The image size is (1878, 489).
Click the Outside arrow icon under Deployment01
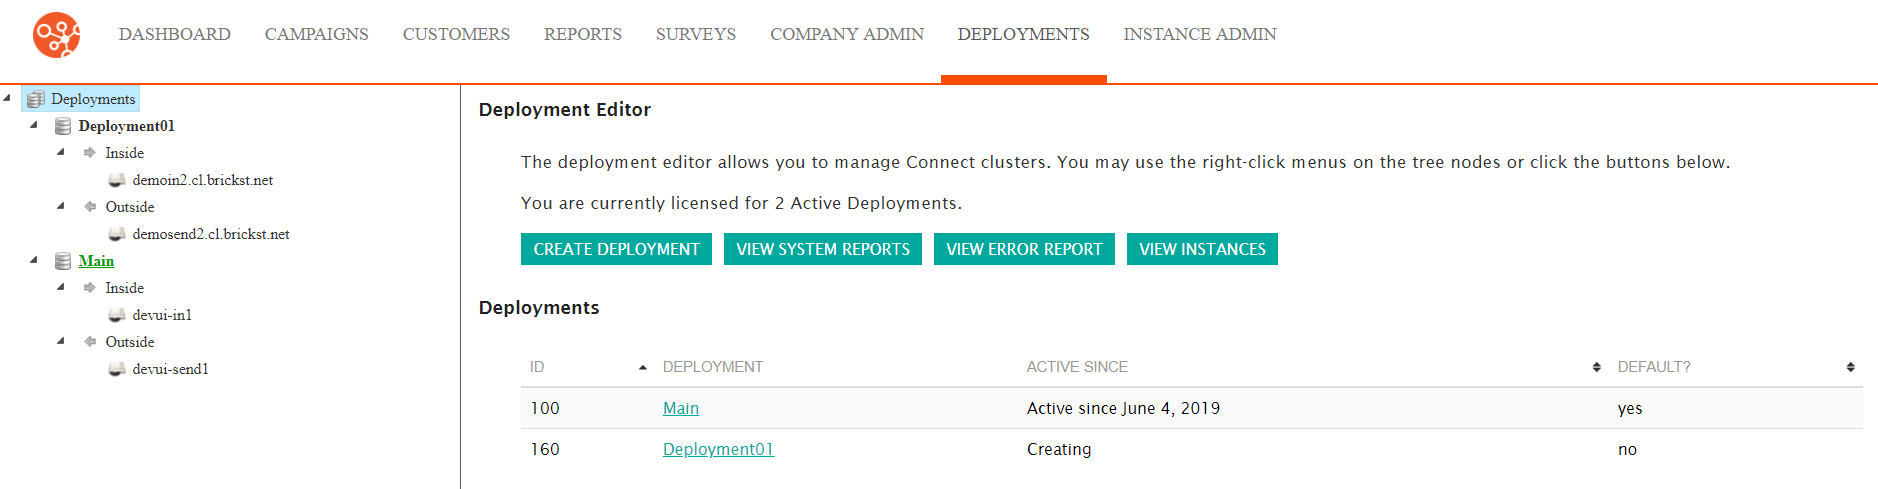(90, 207)
